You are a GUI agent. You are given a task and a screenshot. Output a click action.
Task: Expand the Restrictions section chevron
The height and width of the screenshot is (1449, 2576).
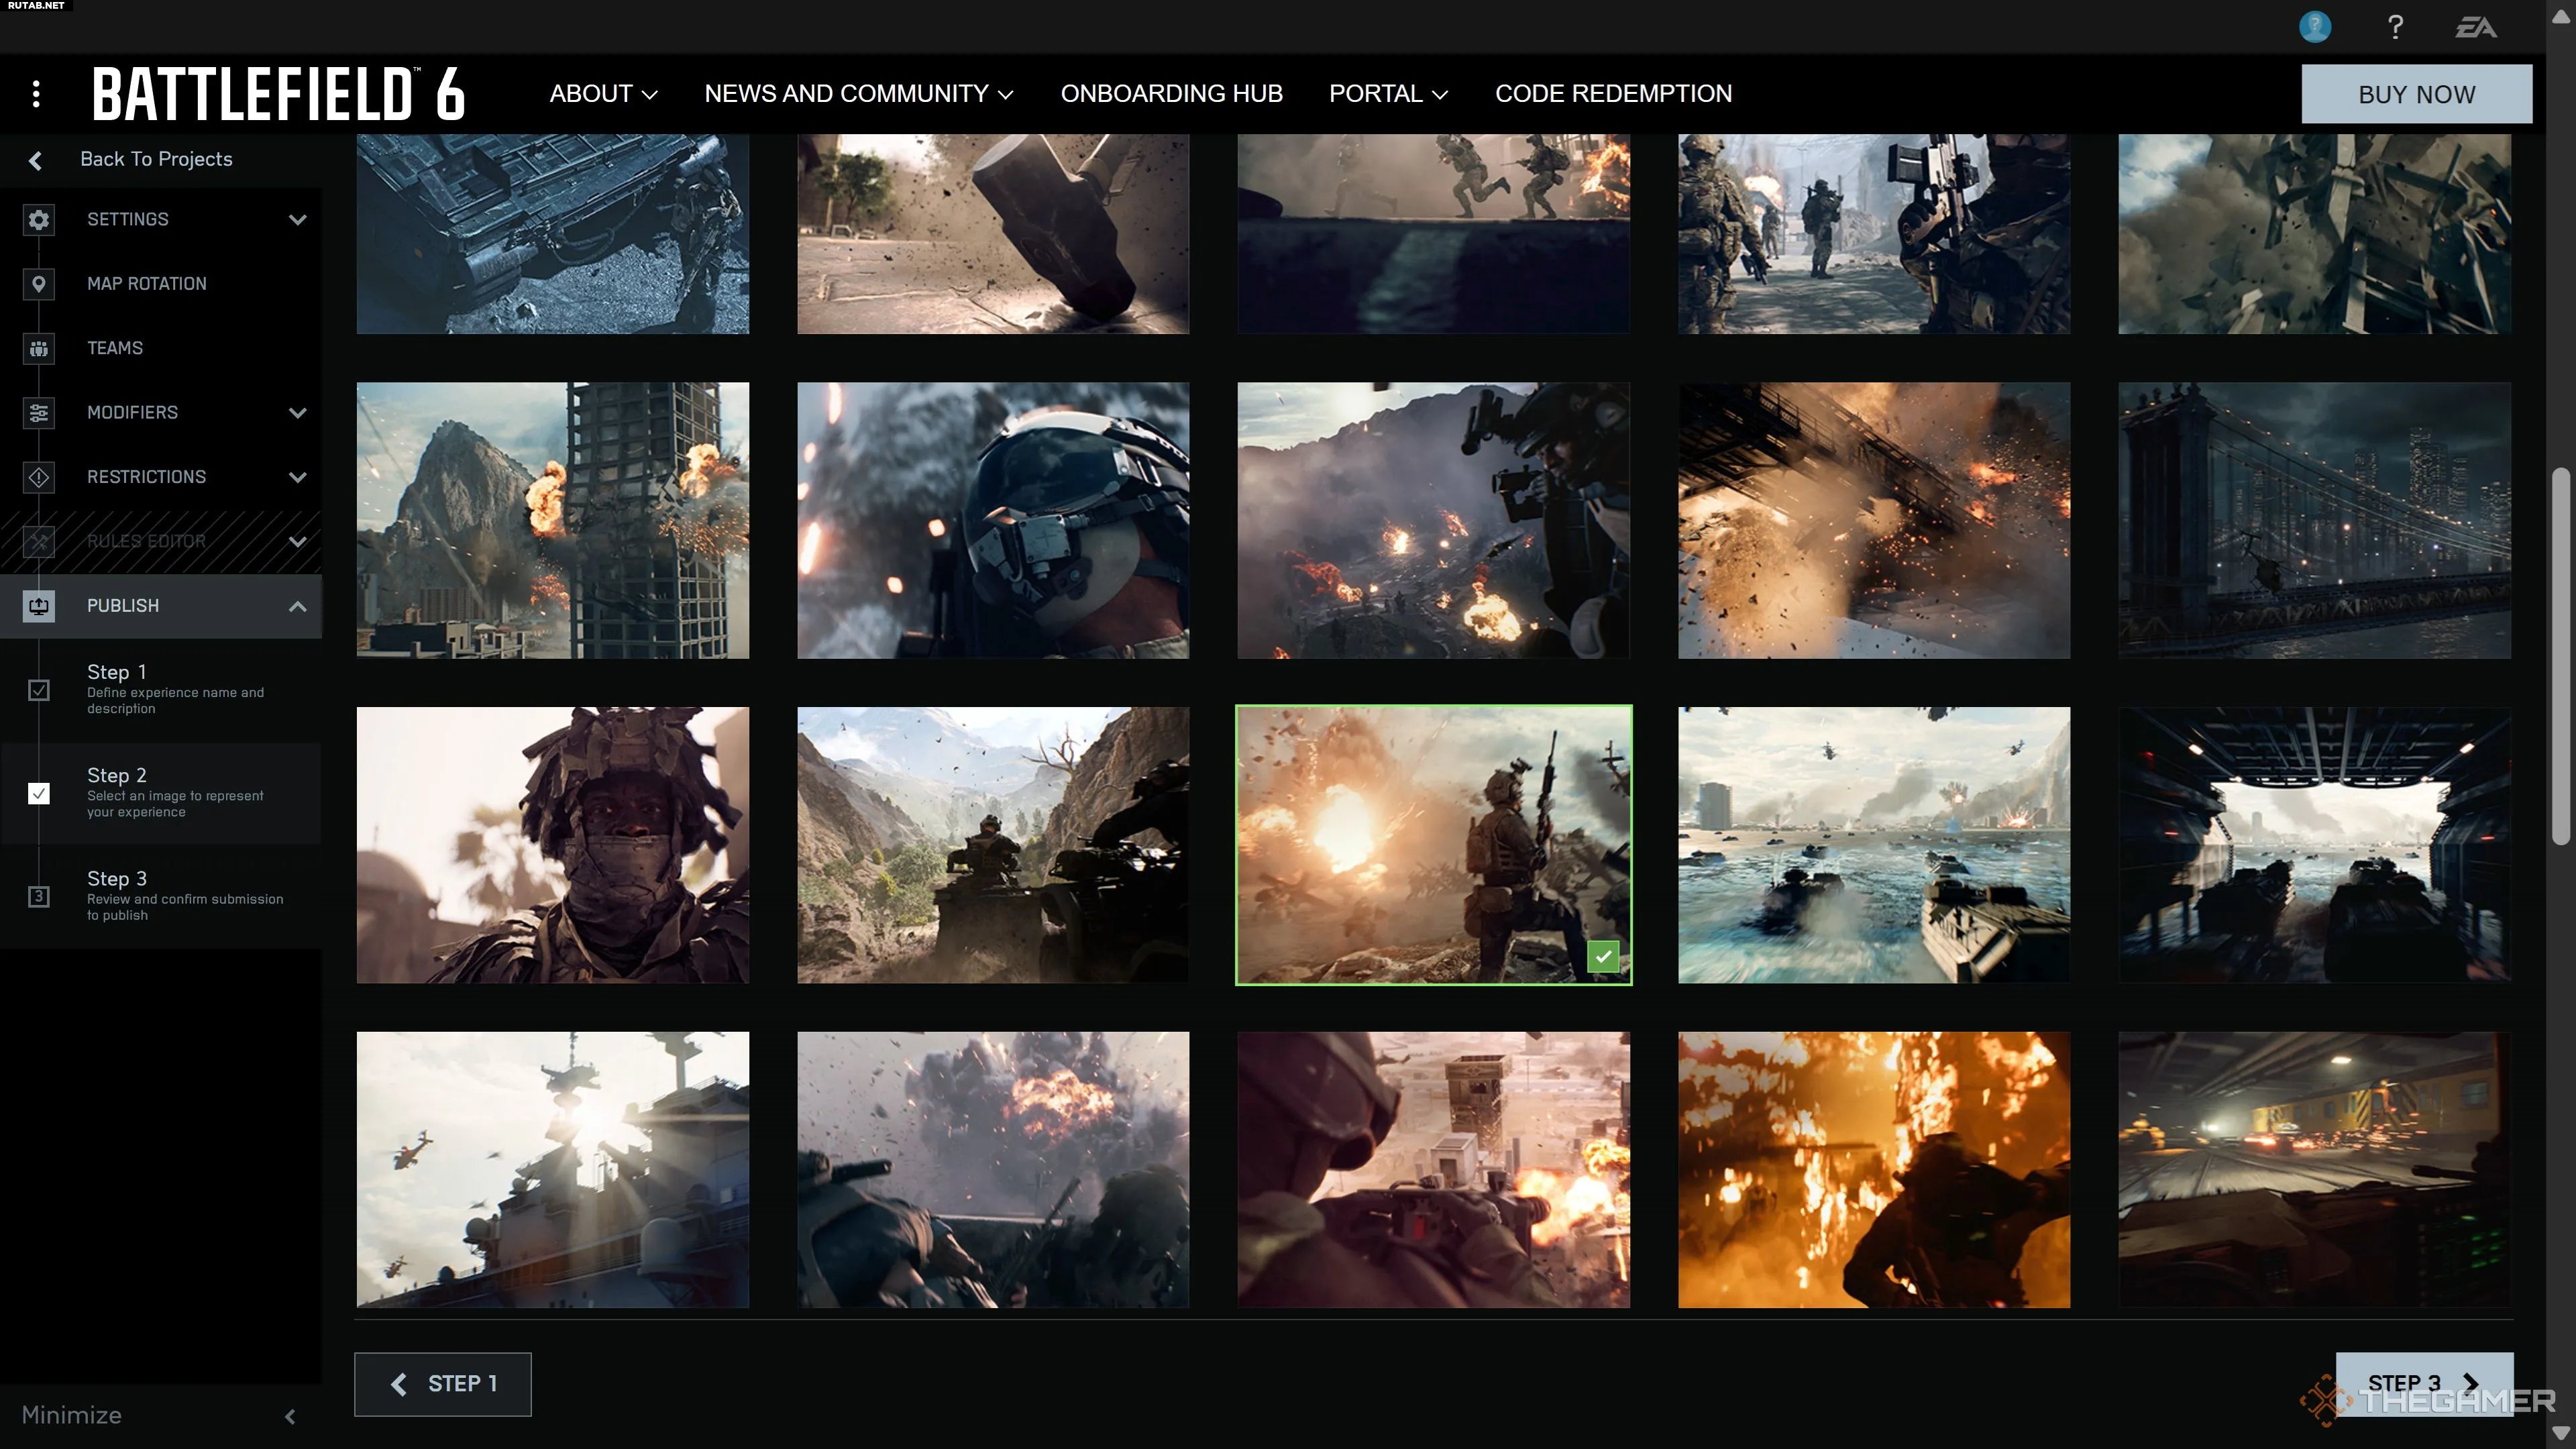(x=297, y=477)
